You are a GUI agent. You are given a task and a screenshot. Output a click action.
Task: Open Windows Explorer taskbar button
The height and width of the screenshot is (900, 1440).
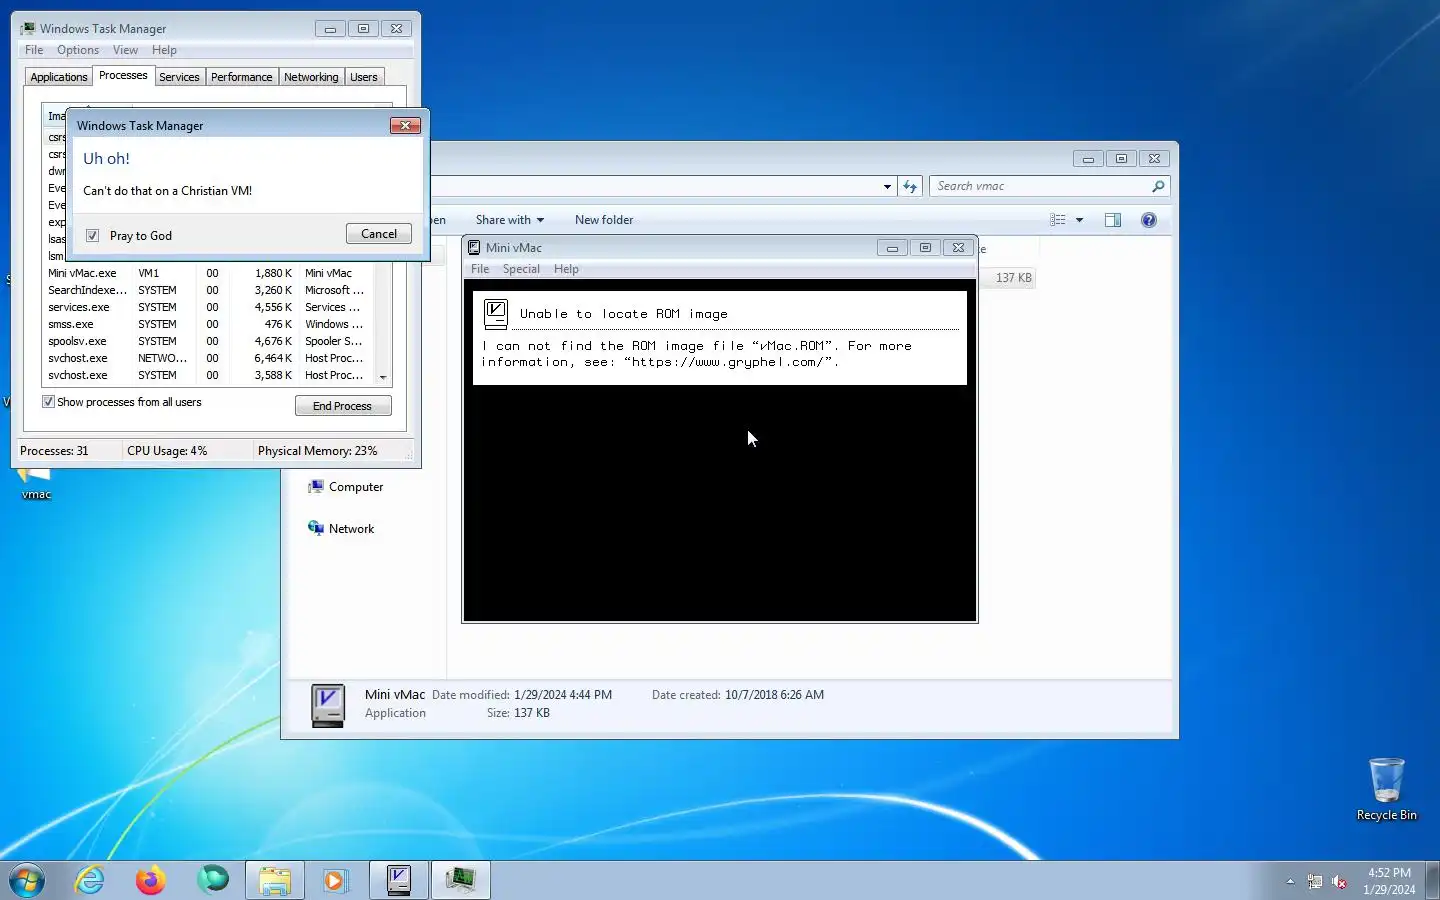coord(275,880)
